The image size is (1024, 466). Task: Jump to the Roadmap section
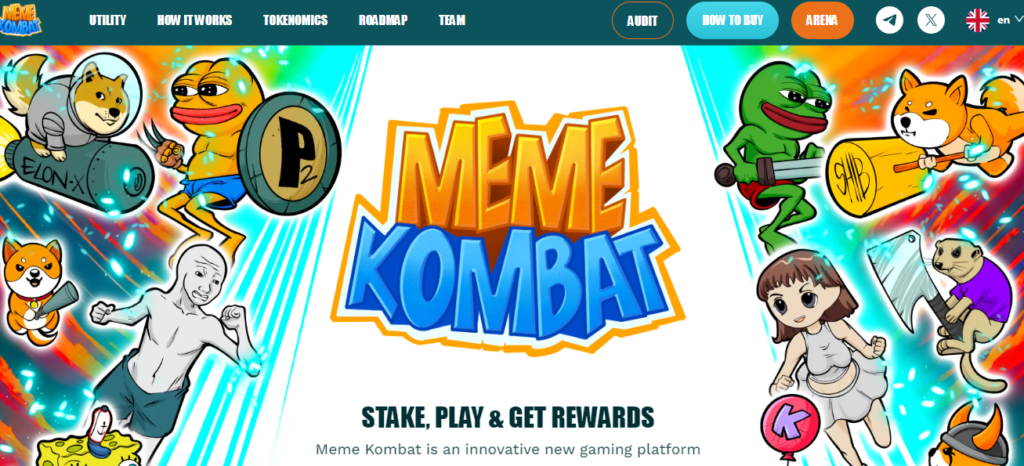click(383, 20)
